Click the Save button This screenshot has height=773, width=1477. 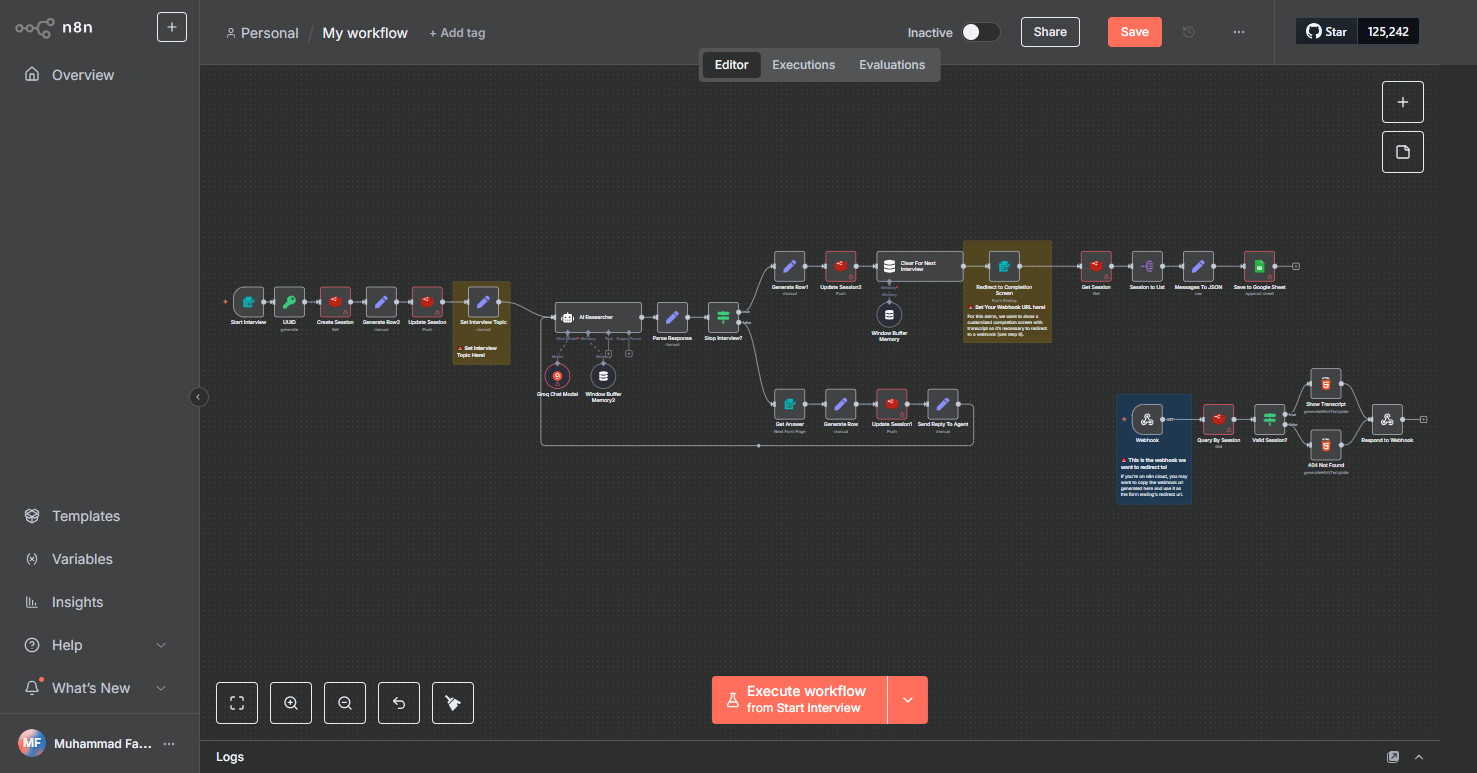(x=1134, y=32)
